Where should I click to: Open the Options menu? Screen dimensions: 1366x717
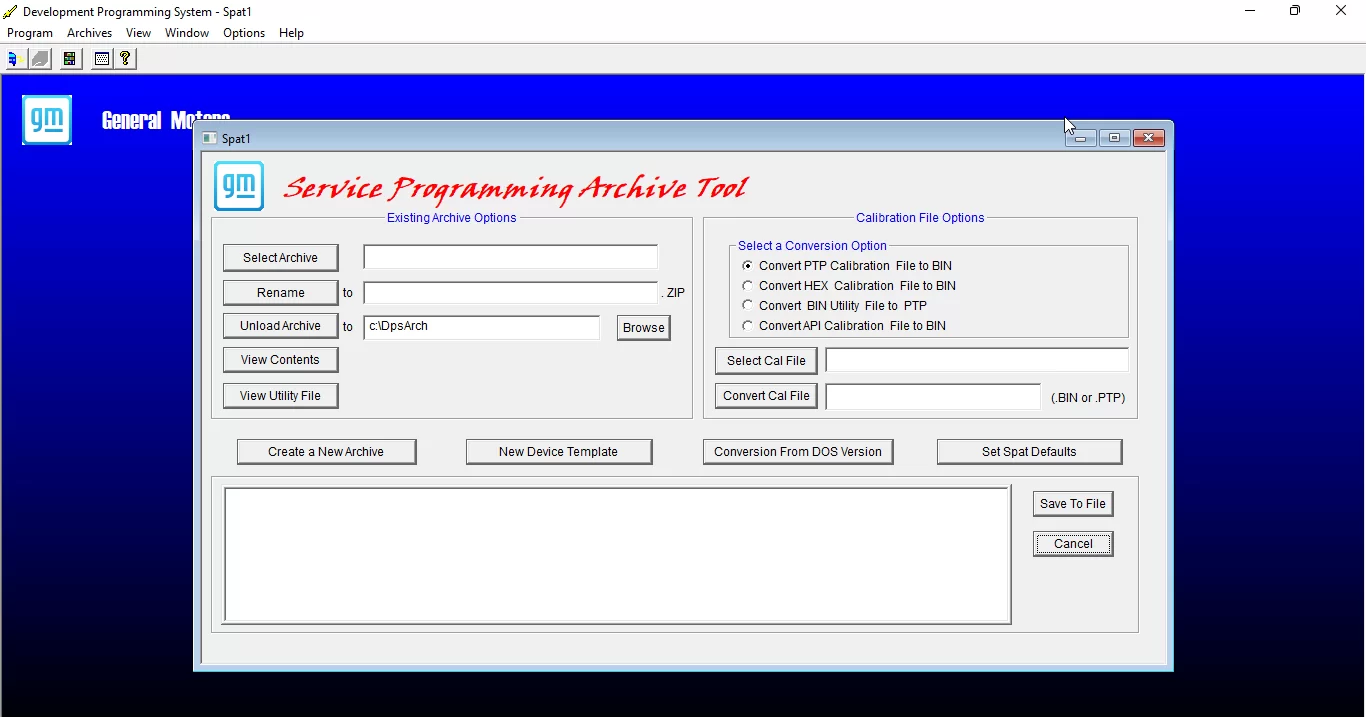[x=243, y=32]
